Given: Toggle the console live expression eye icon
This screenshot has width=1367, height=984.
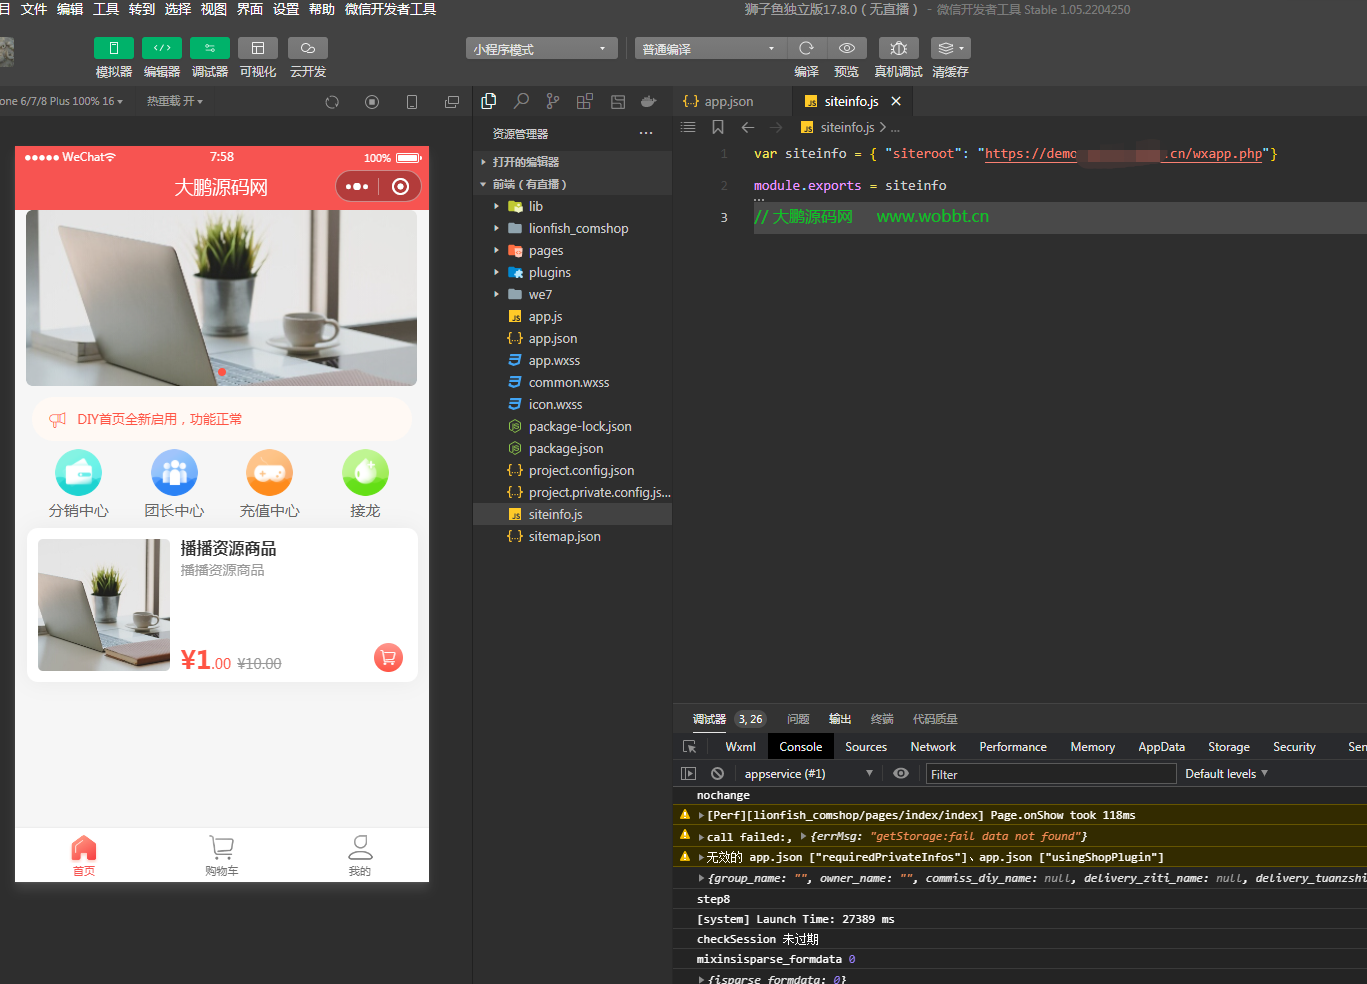Looking at the screenshot, I should (x=901, y=774).
